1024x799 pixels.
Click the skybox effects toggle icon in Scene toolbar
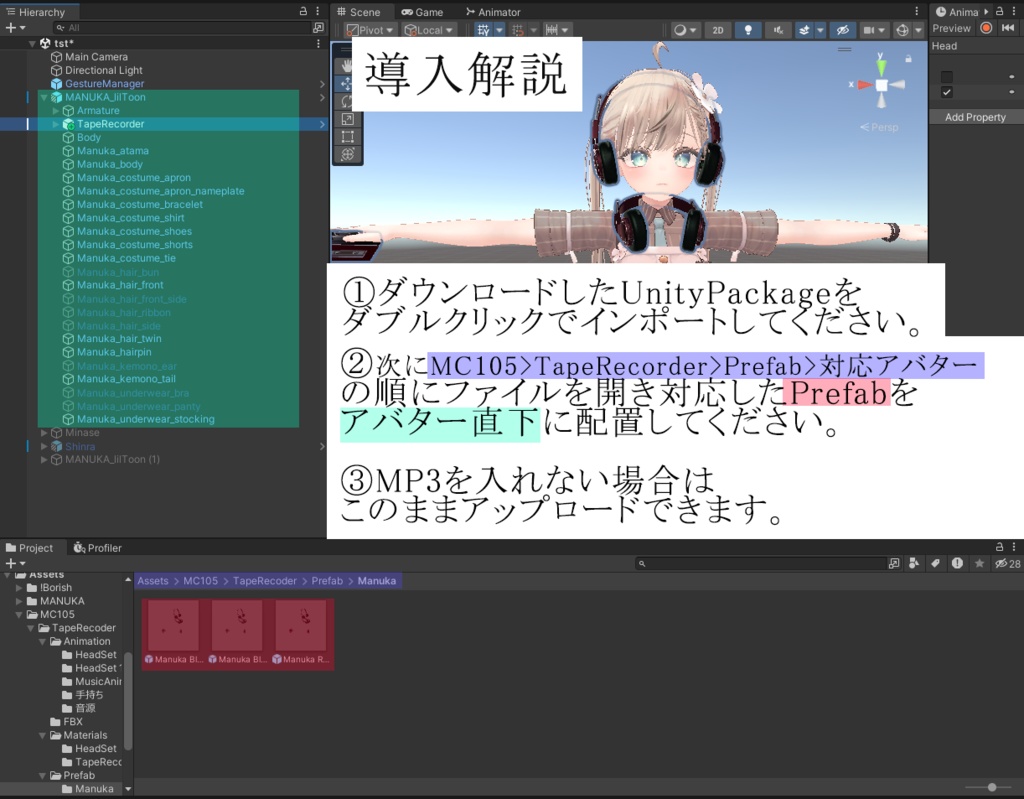coord(805,30)
